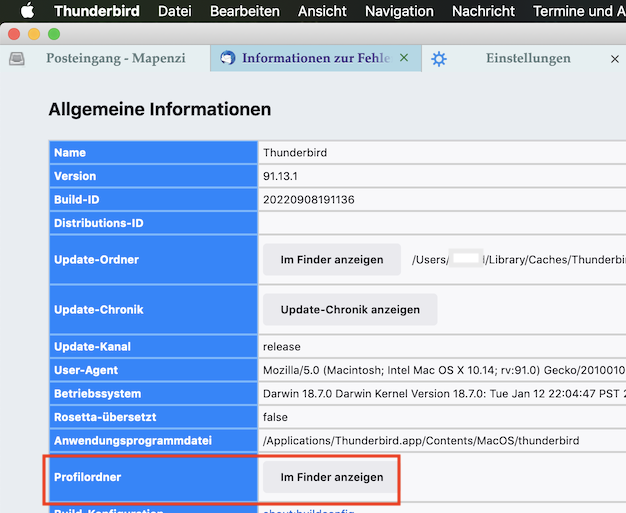Switch to the Posteingang - Mapenzi tab
This screenshot has width=626, height=513.
115,58
